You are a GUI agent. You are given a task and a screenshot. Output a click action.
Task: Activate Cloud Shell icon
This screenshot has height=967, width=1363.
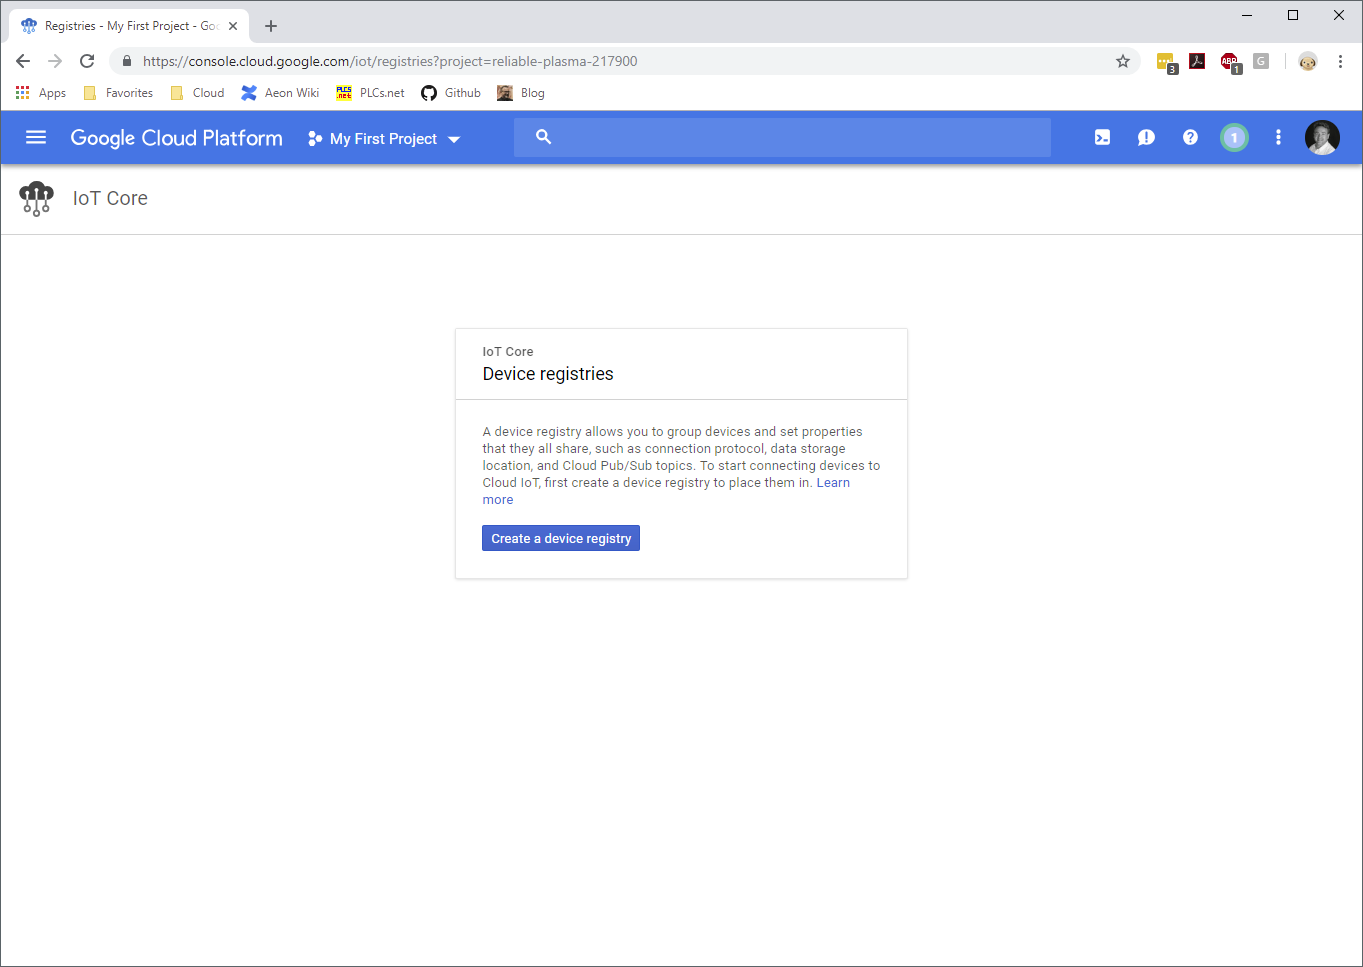(1102, 138)
